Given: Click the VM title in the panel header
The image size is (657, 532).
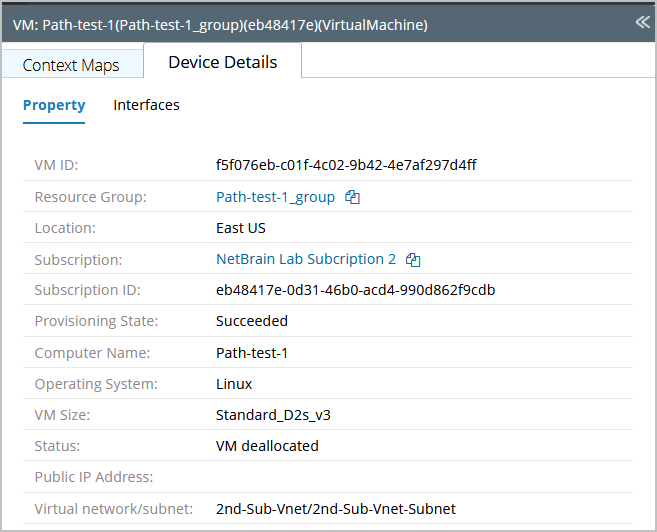Looking at the screenshot, I should coord(220,24).
